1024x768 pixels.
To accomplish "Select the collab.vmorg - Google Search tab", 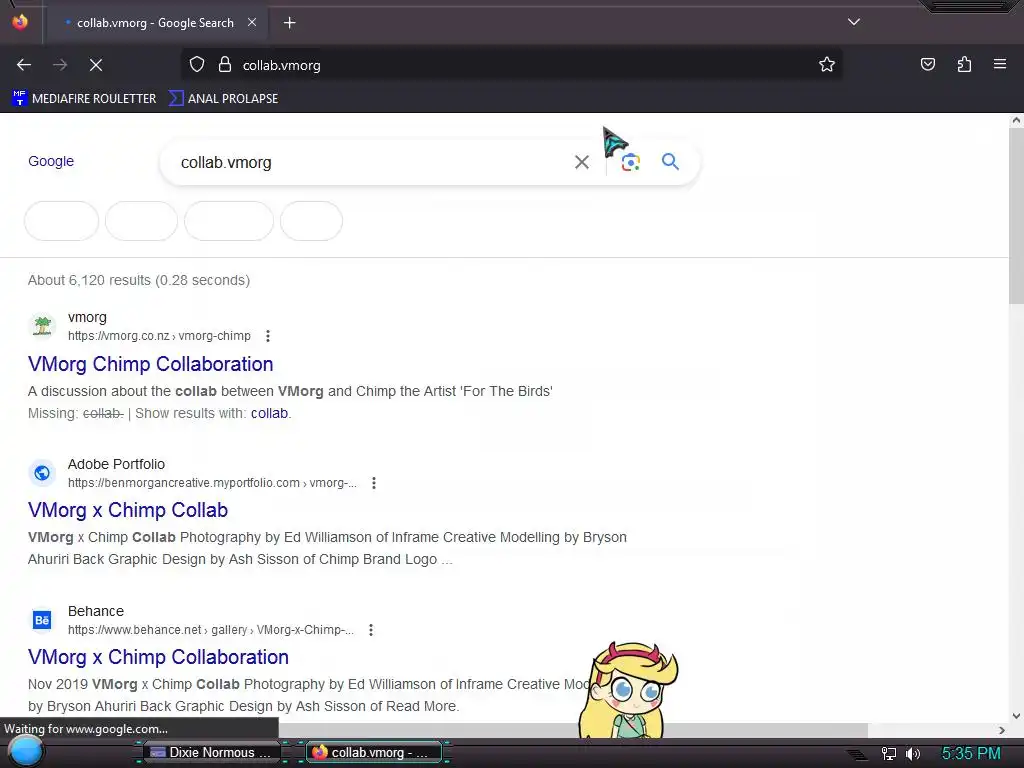I will (x=155, y=23).
